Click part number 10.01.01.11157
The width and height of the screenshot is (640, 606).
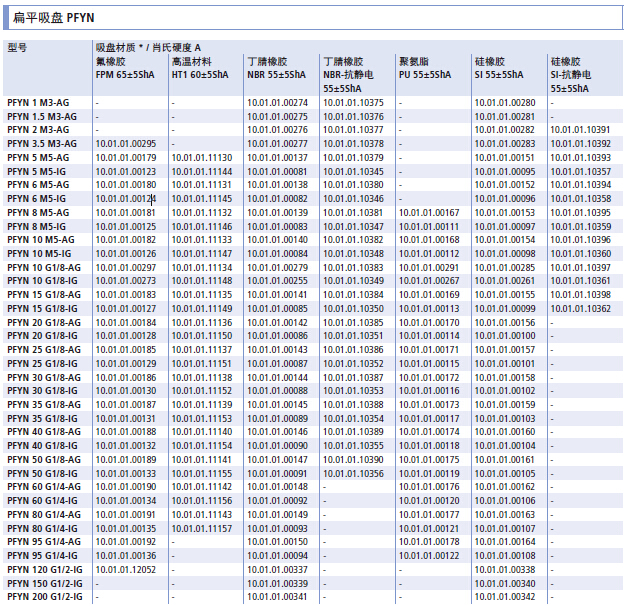click(x=202, y=528)
